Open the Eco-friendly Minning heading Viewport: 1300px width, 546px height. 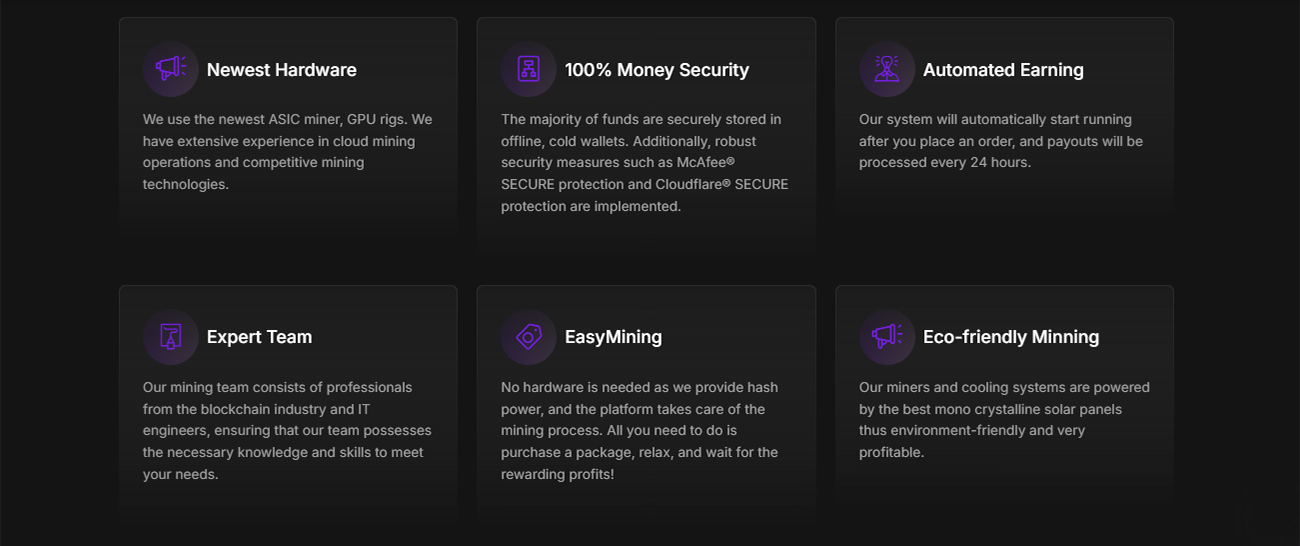(x=1011, y=337)
